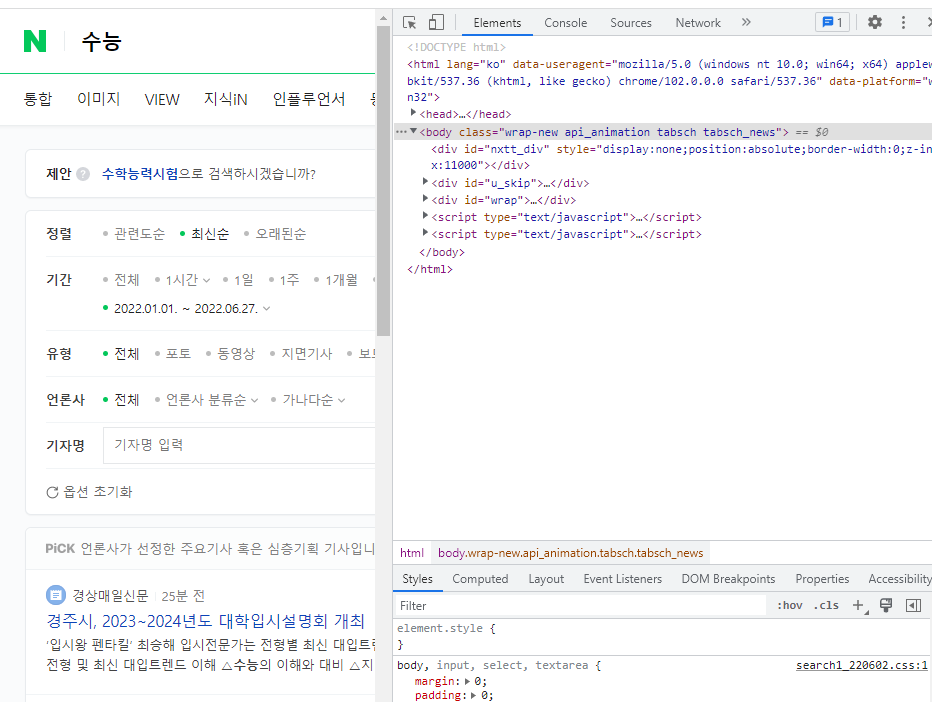Open the 경주시 대학입시설명회 article headline
This screenshot has height=702, width=932.
205,621
